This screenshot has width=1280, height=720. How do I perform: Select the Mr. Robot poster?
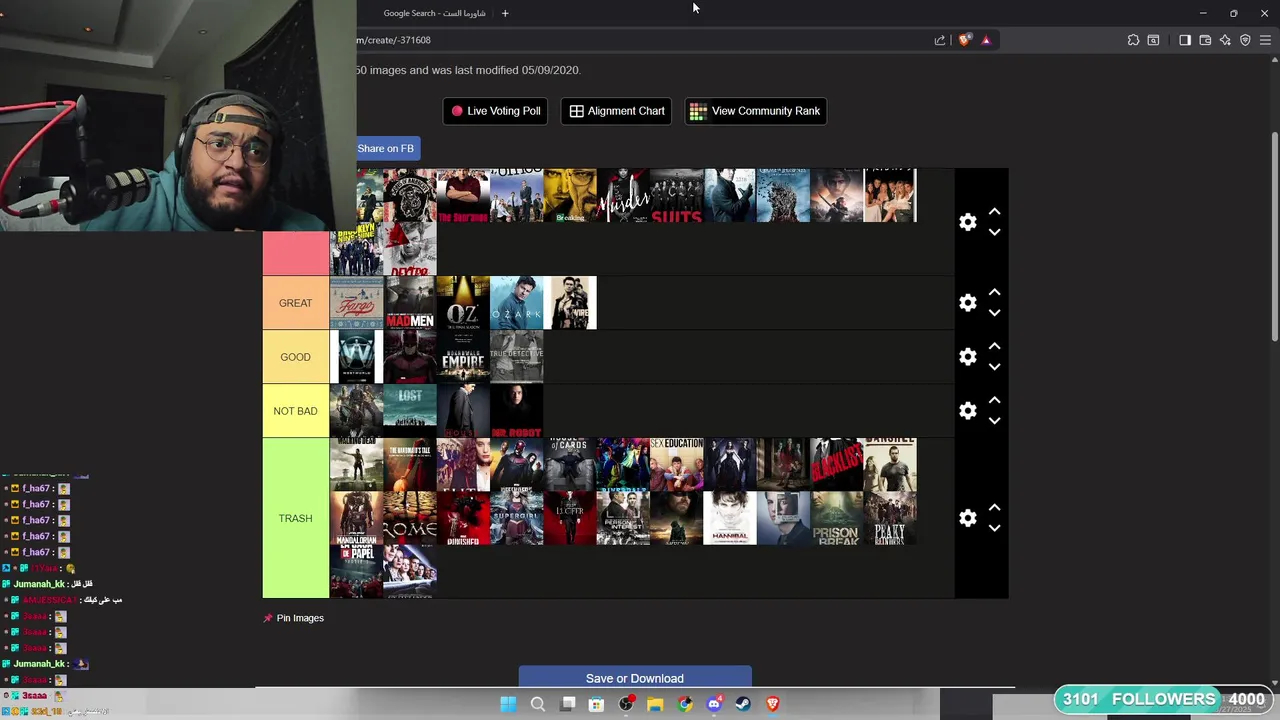(x=517, y=411)
